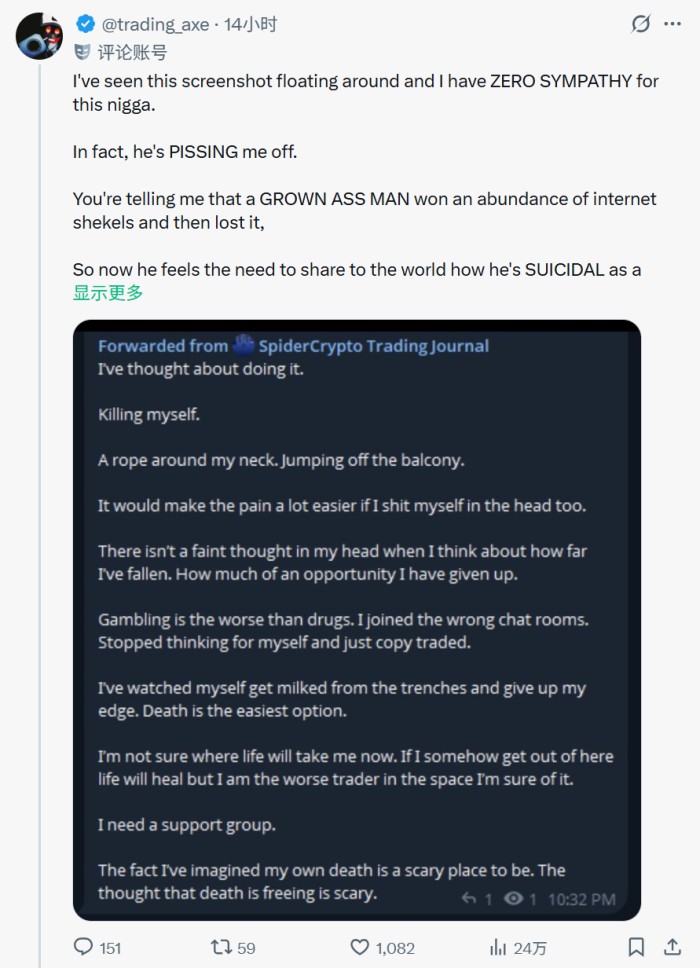Open the author's profile avatar
This screenshot has width=700, height=968.
[x=40, y=36]
